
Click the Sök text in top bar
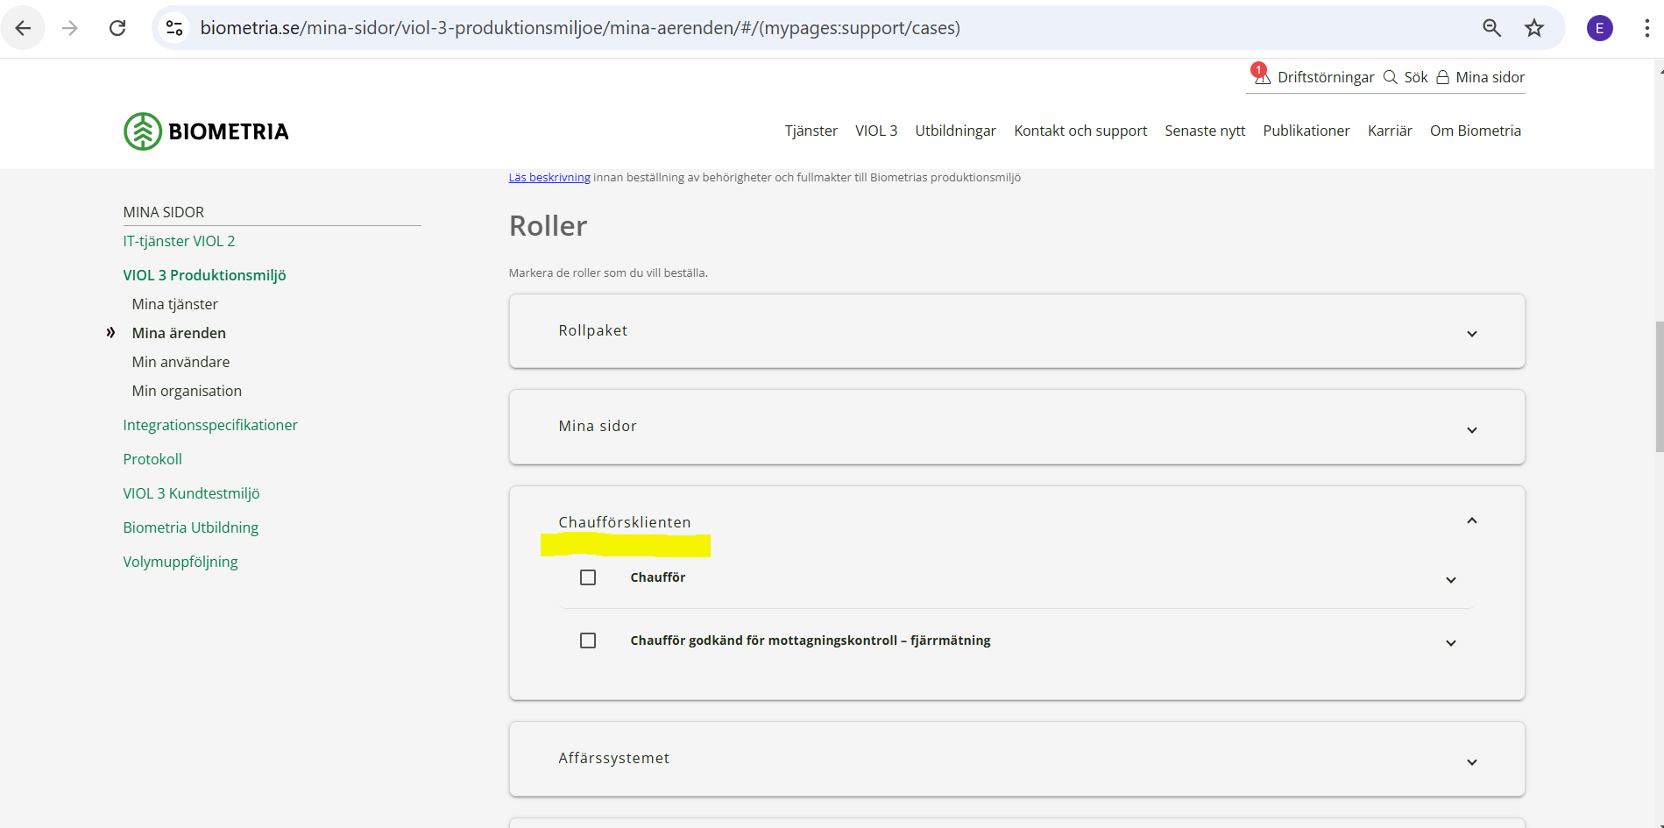pos(1415,77)
